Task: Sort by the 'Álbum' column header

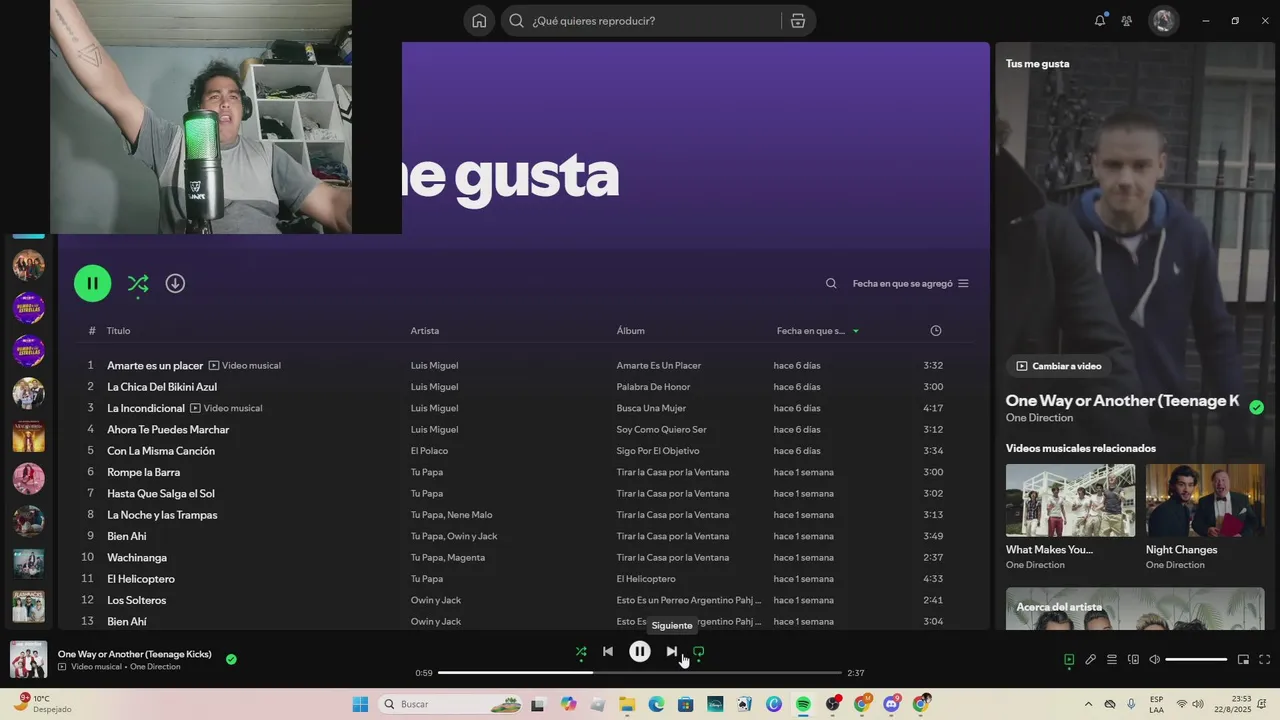Action: (x=631, y=331)
